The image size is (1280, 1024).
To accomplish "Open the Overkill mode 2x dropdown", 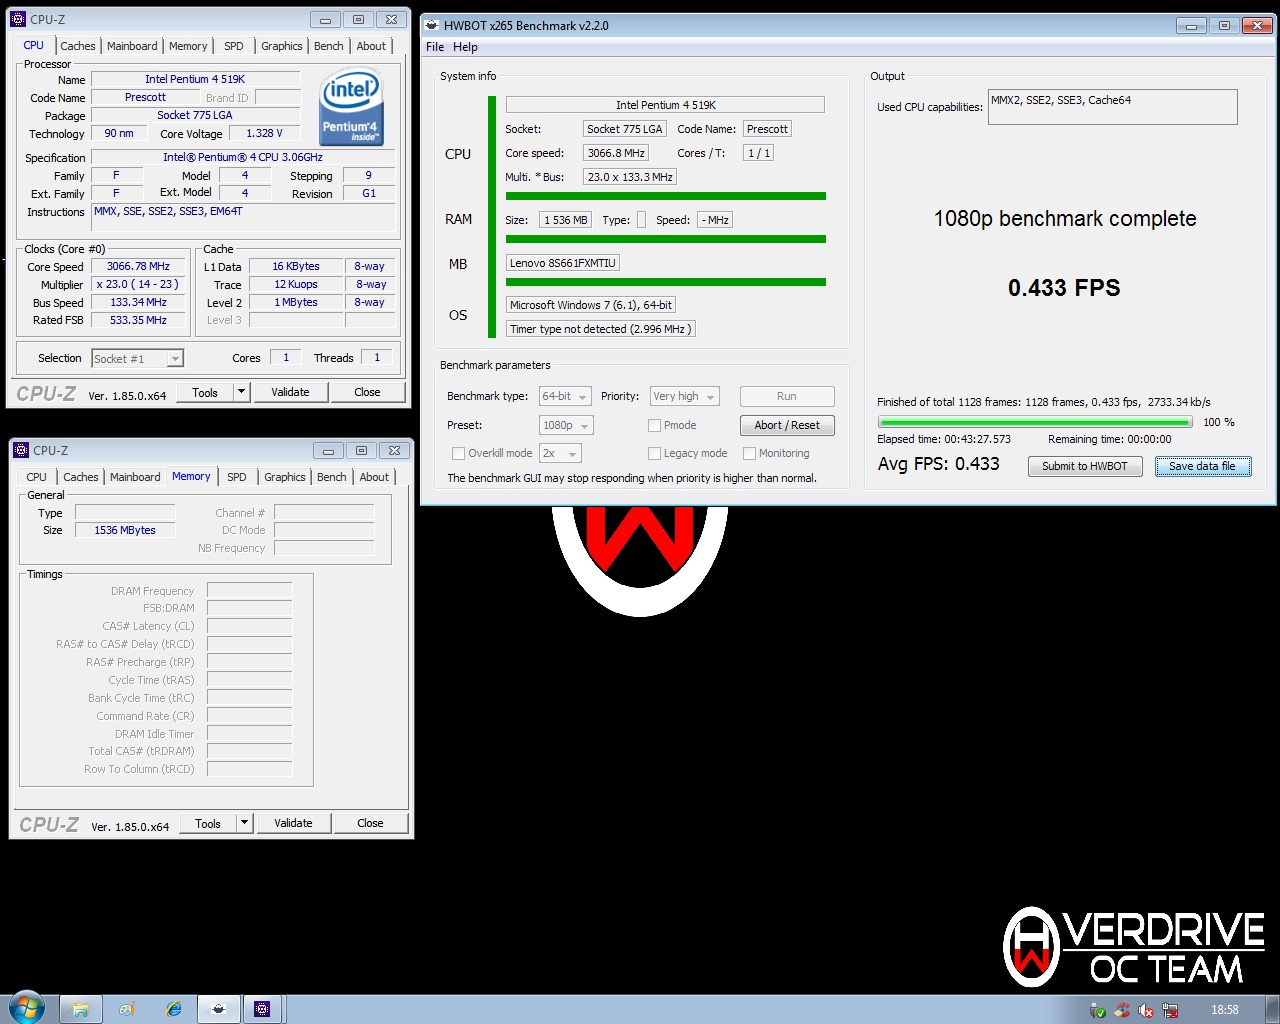I will coord(560,453).
